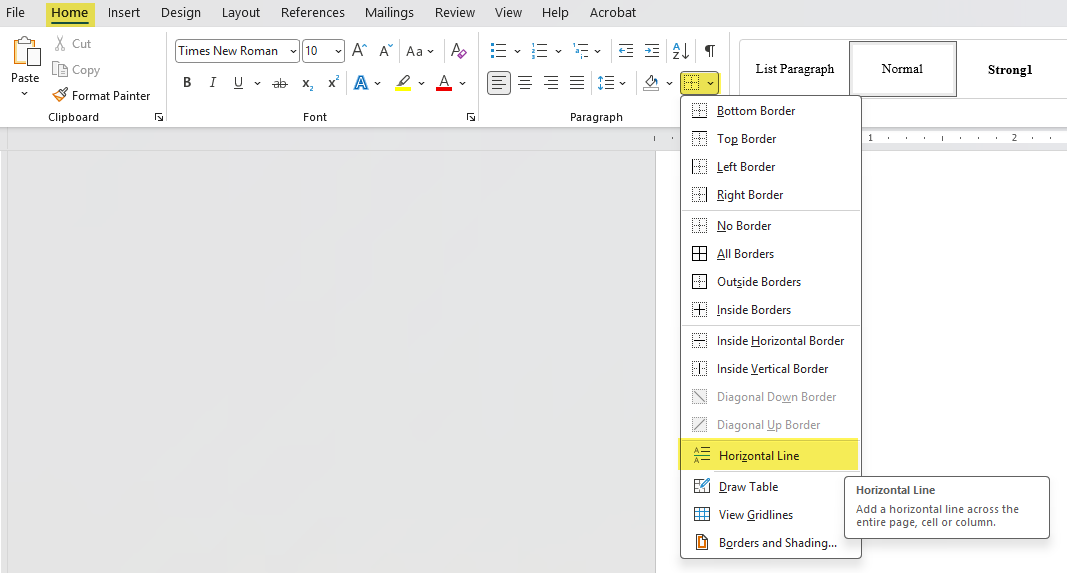The width and height of the screenshot is (1067, 573).
Task: Switch to the Mailings tab
Action: tap(389, 12)
